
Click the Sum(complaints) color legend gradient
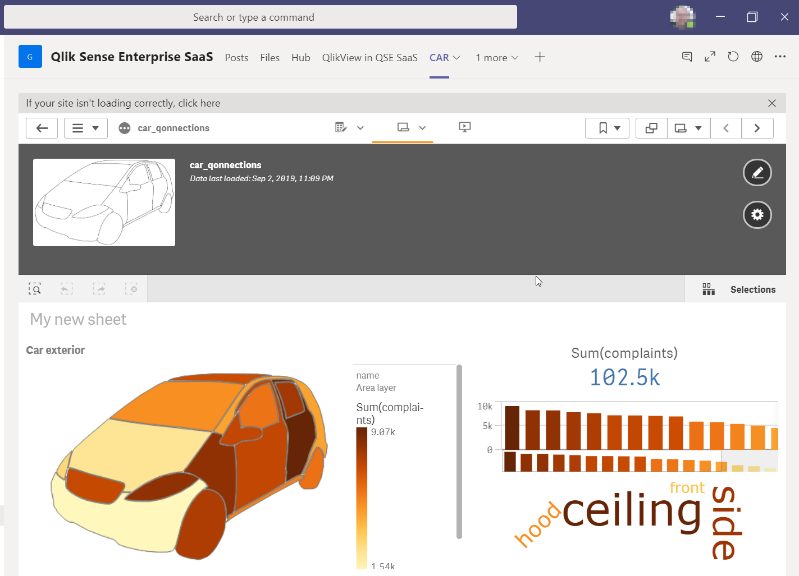(361, 498)
